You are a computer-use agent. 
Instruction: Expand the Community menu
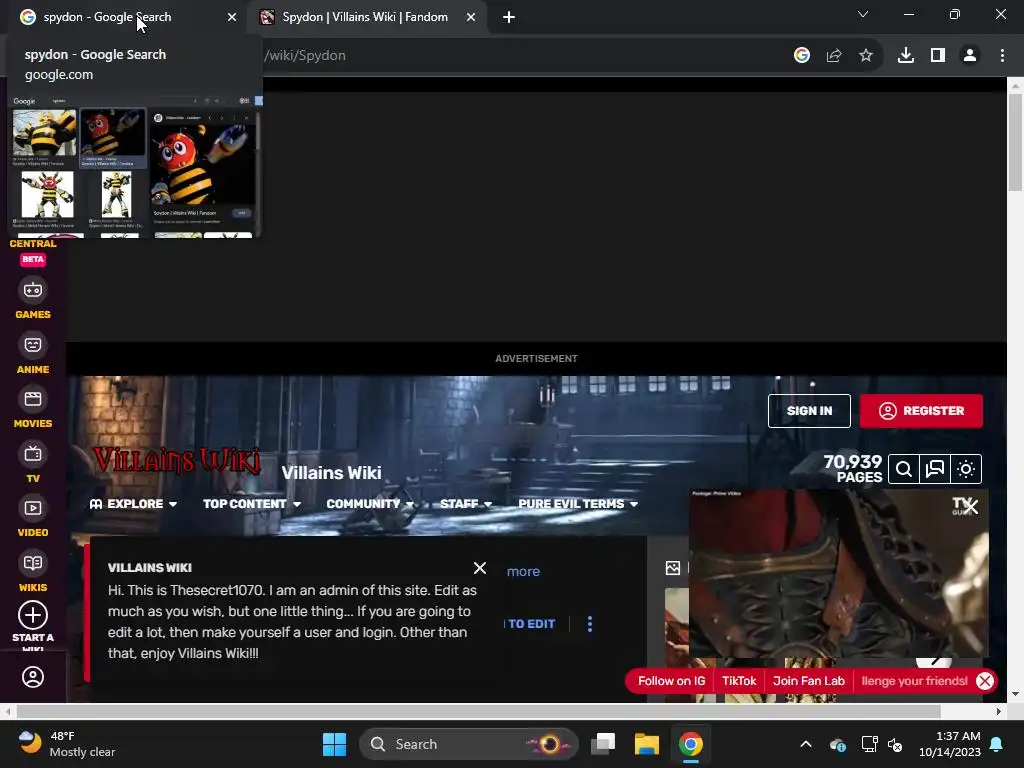(x=370, y=504)
